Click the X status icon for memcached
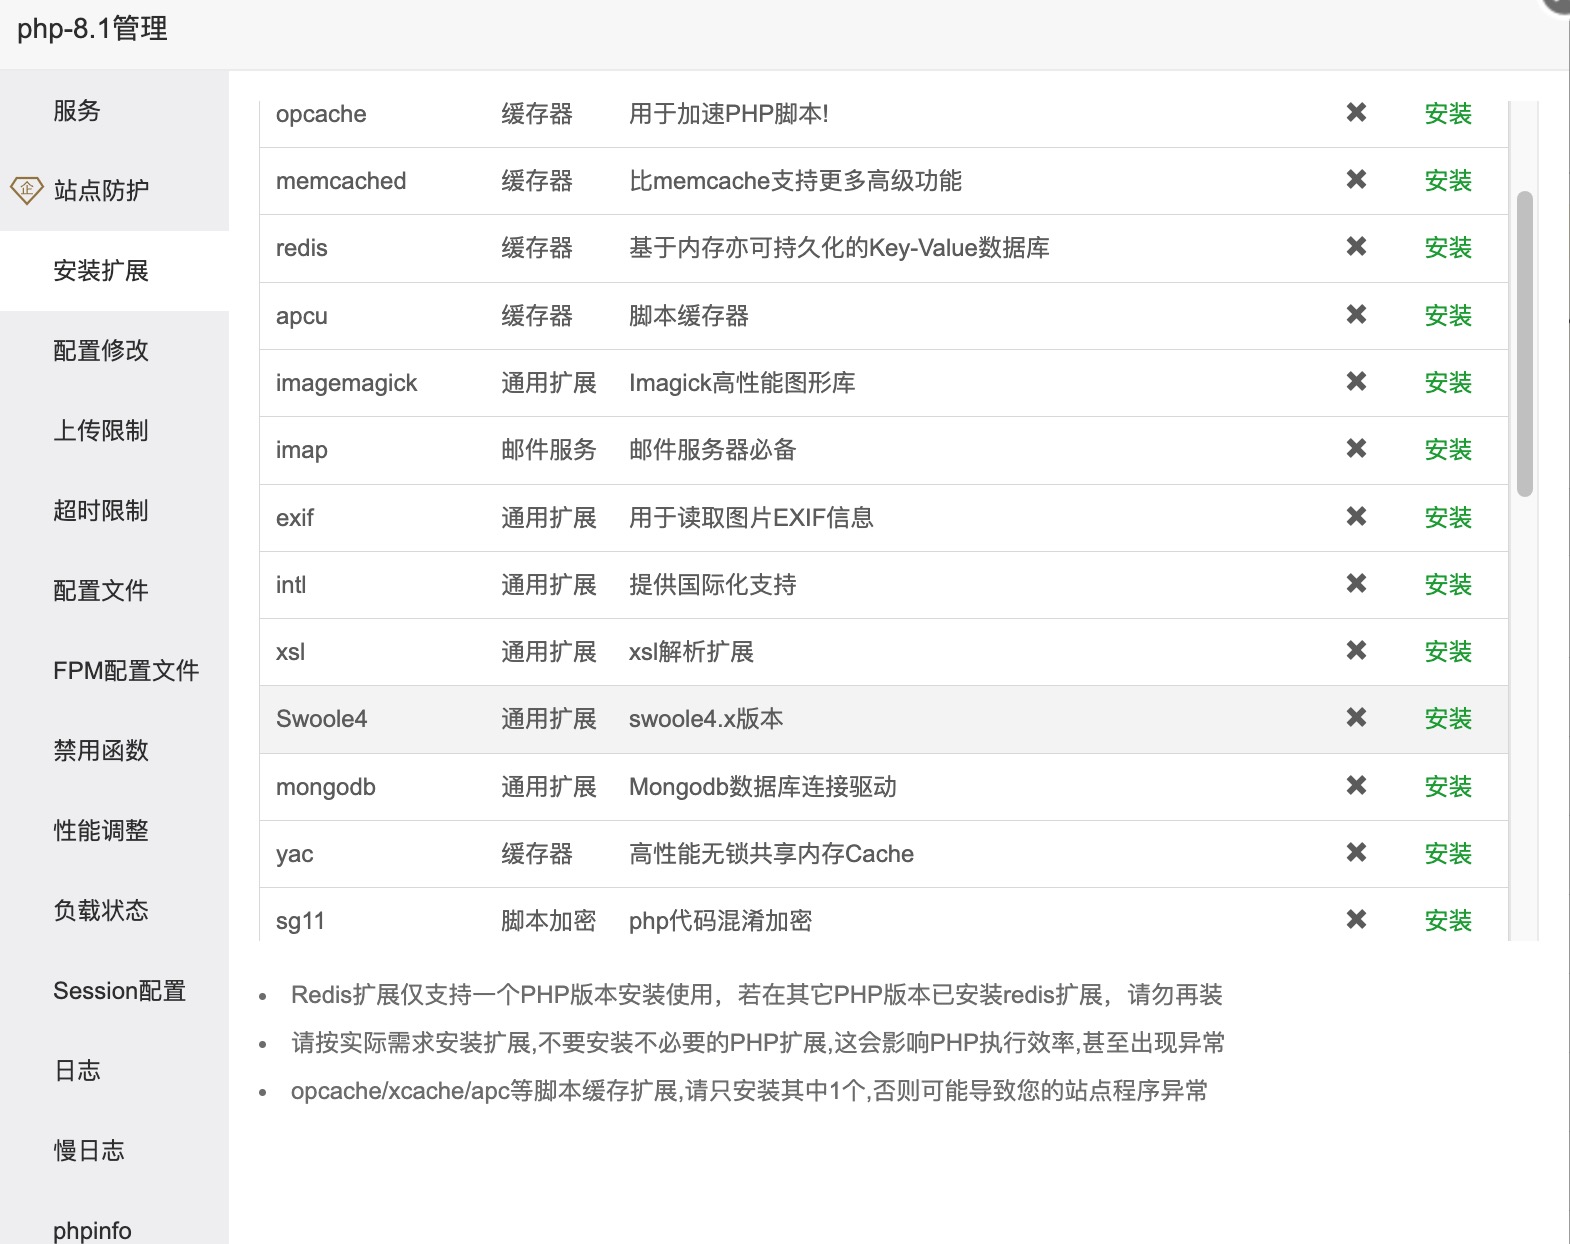Image resolution: width=1570 pixels, height=1244 pixels. (x=1356, y=179)
